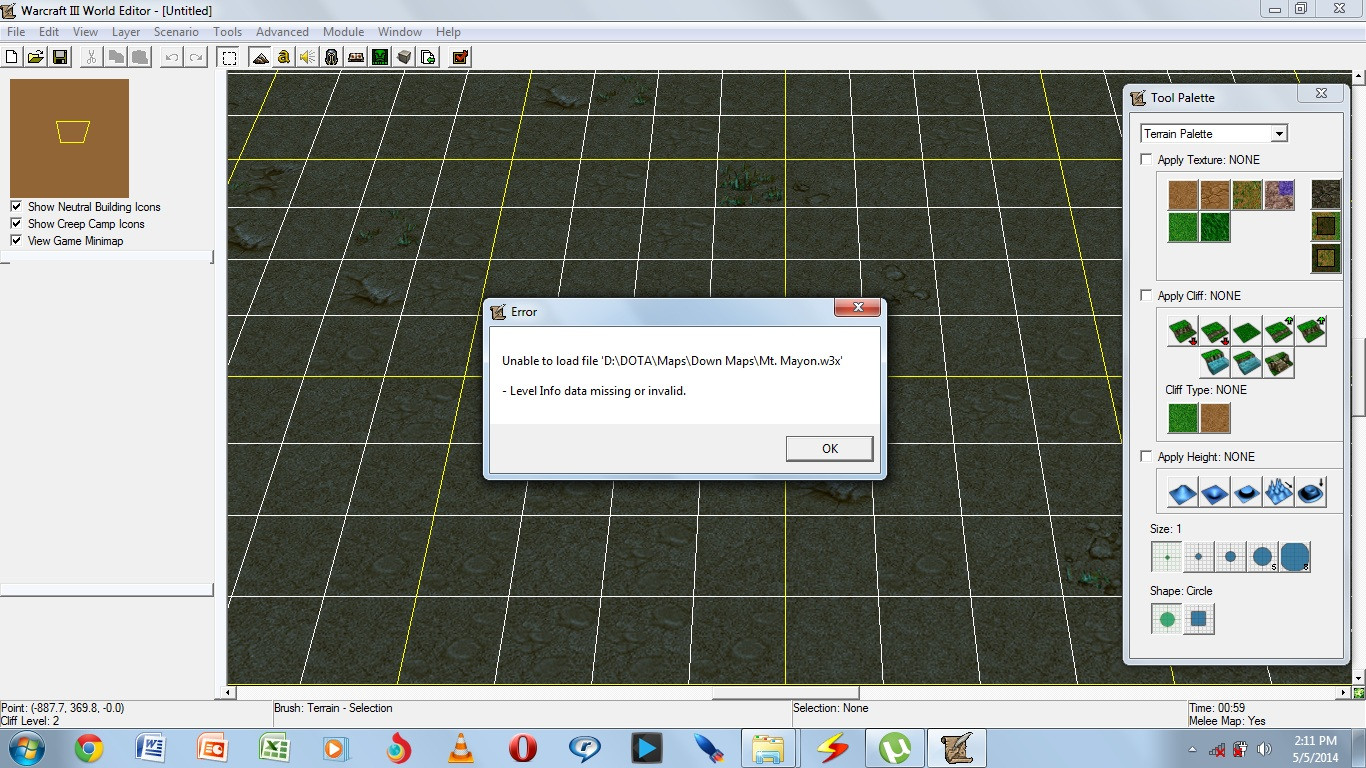
Task: Choose brush size 8
Action: [x=1295, y=557]
